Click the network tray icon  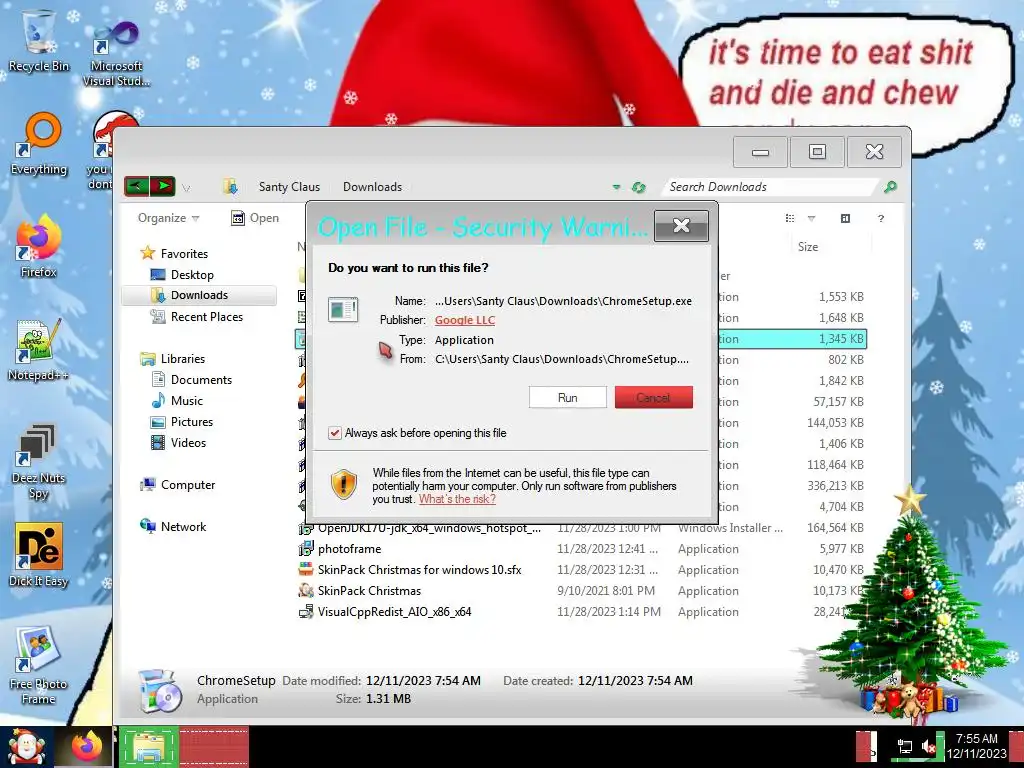pyautogui.click(x=904, y=746)
